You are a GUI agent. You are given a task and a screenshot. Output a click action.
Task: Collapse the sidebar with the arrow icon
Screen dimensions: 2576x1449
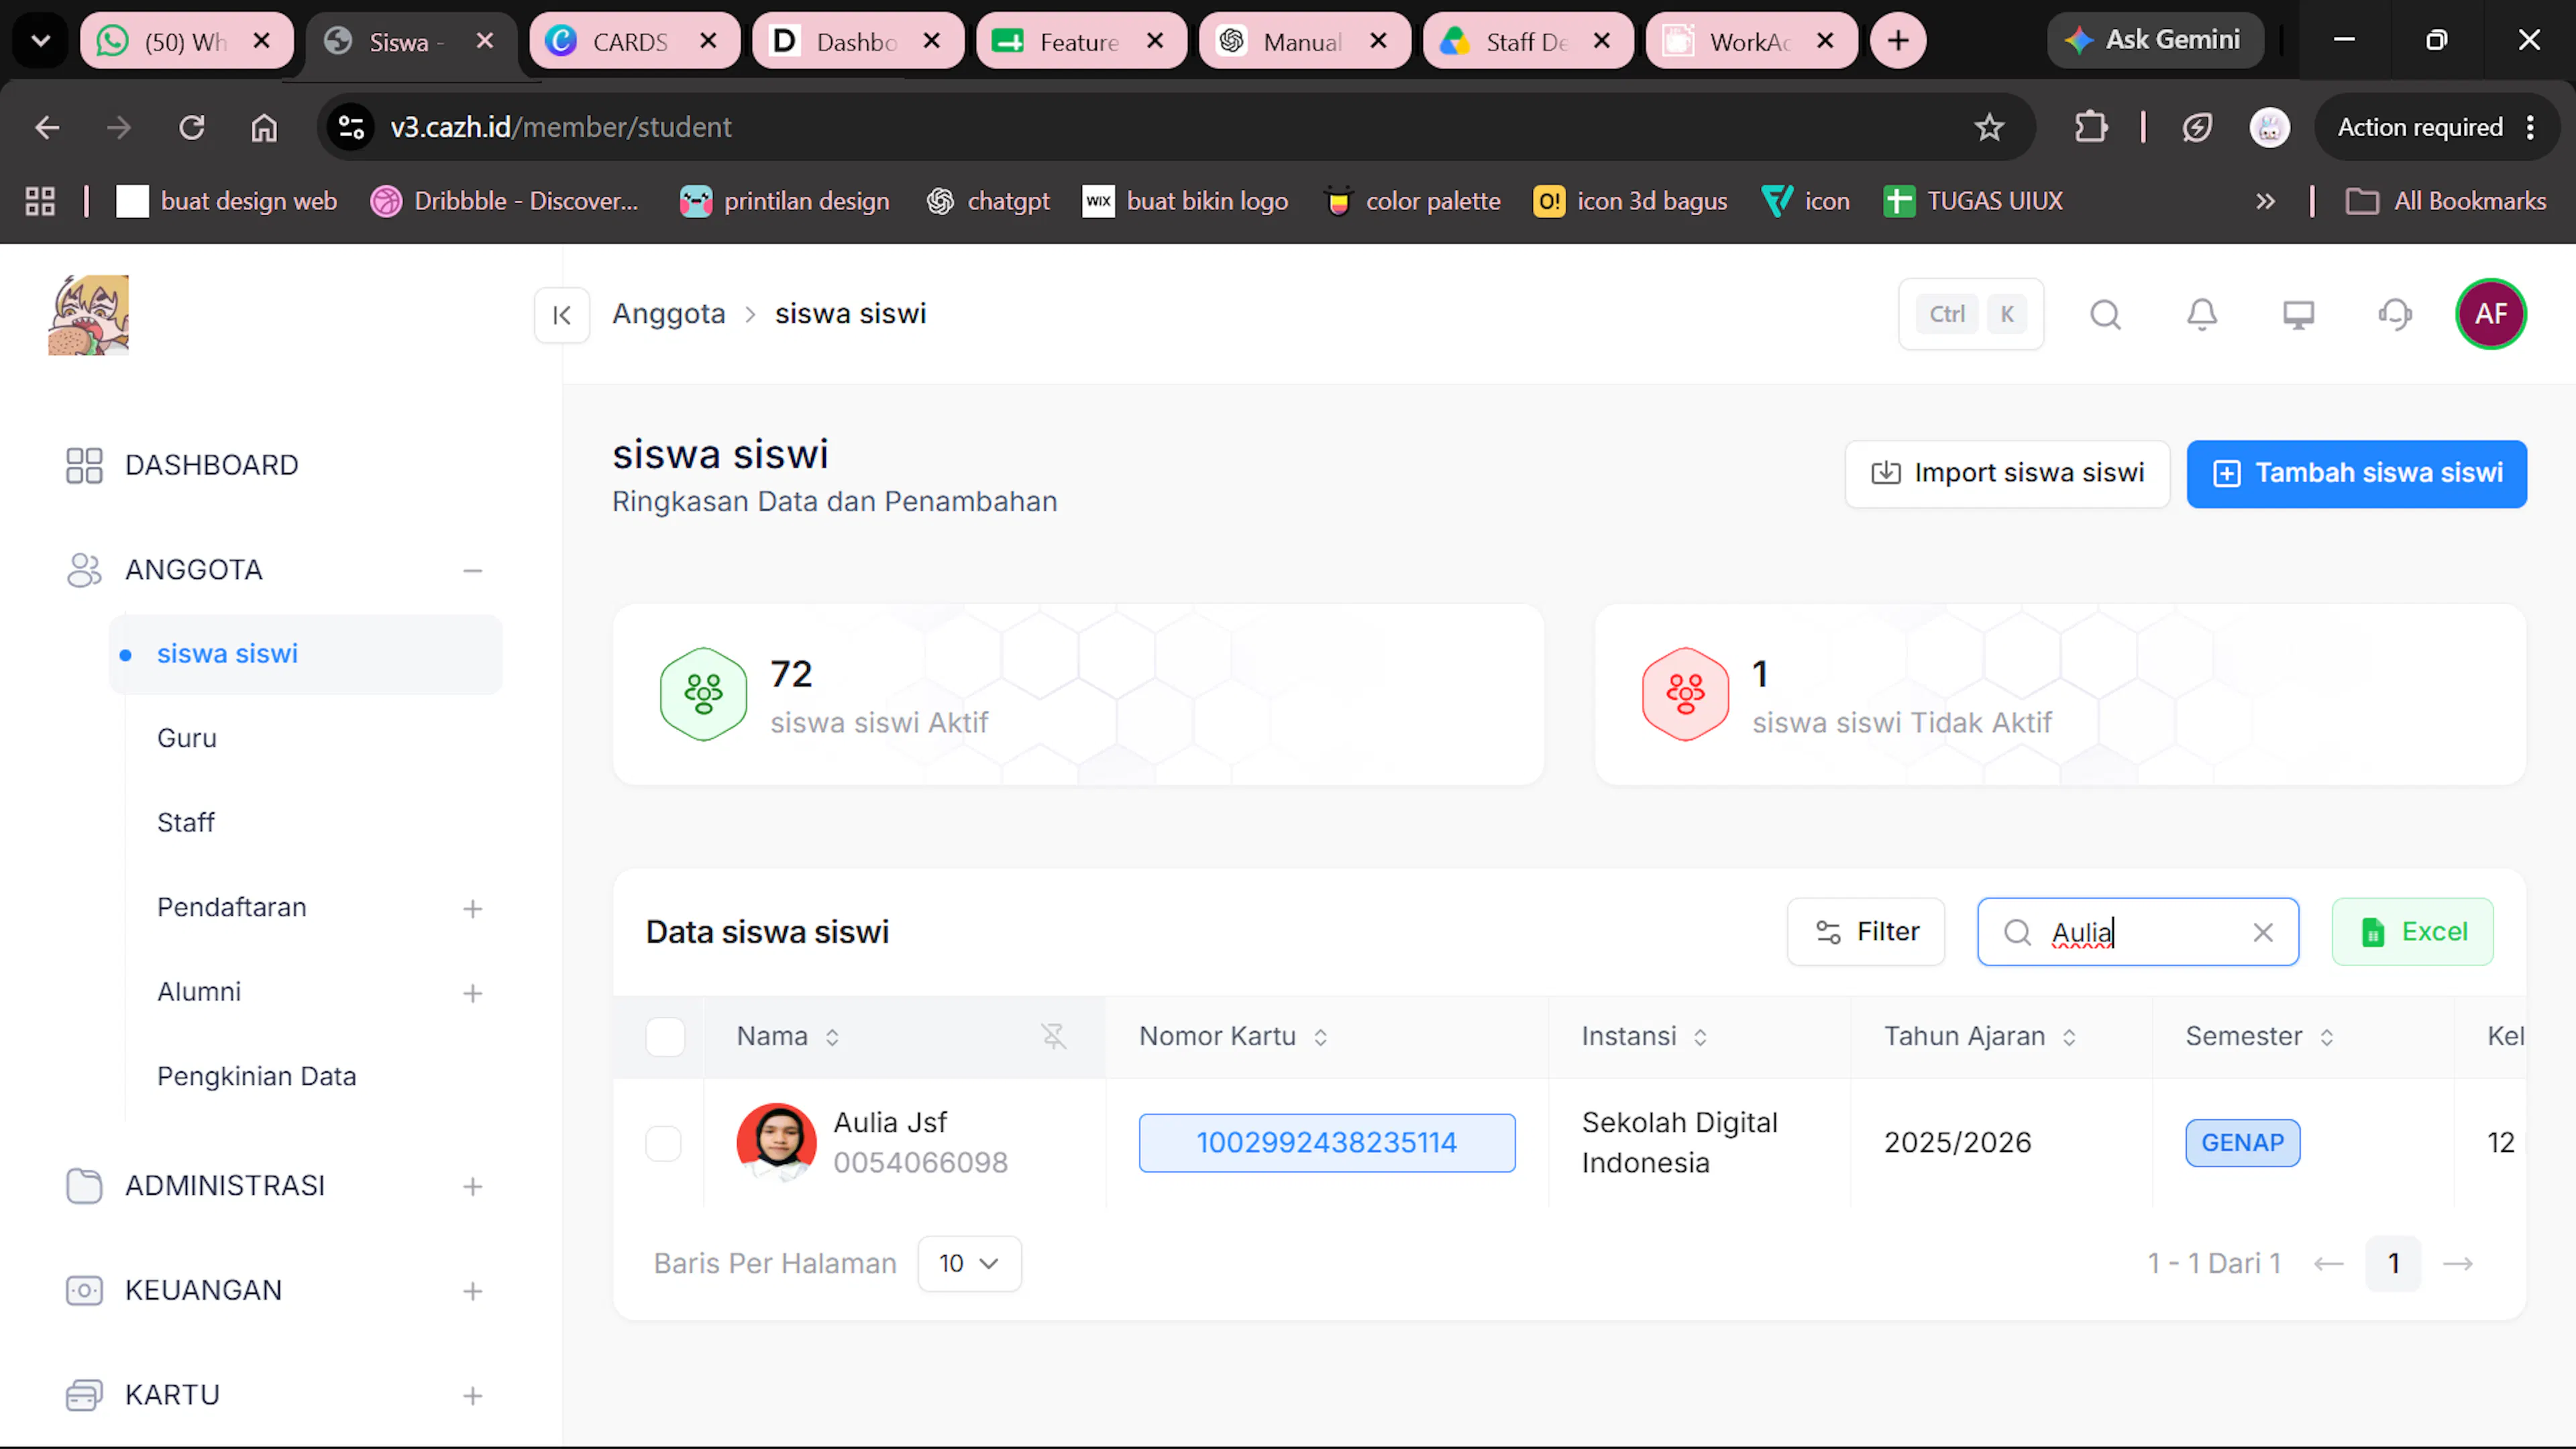[x=562, y=315]
